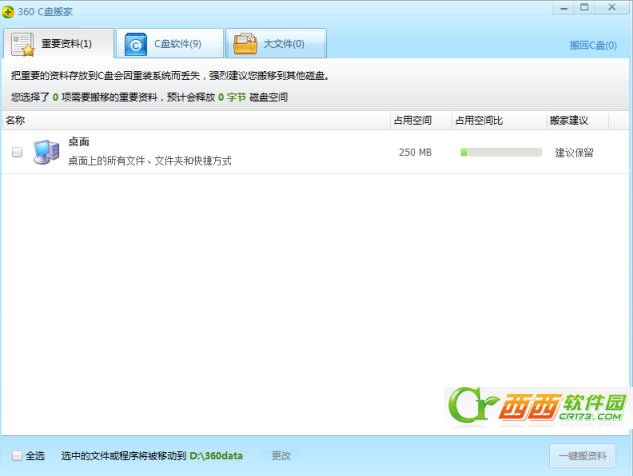Click the 重要资料 document star icon
The width and height of the screenshot is (633, 476).
coord(23,44)
